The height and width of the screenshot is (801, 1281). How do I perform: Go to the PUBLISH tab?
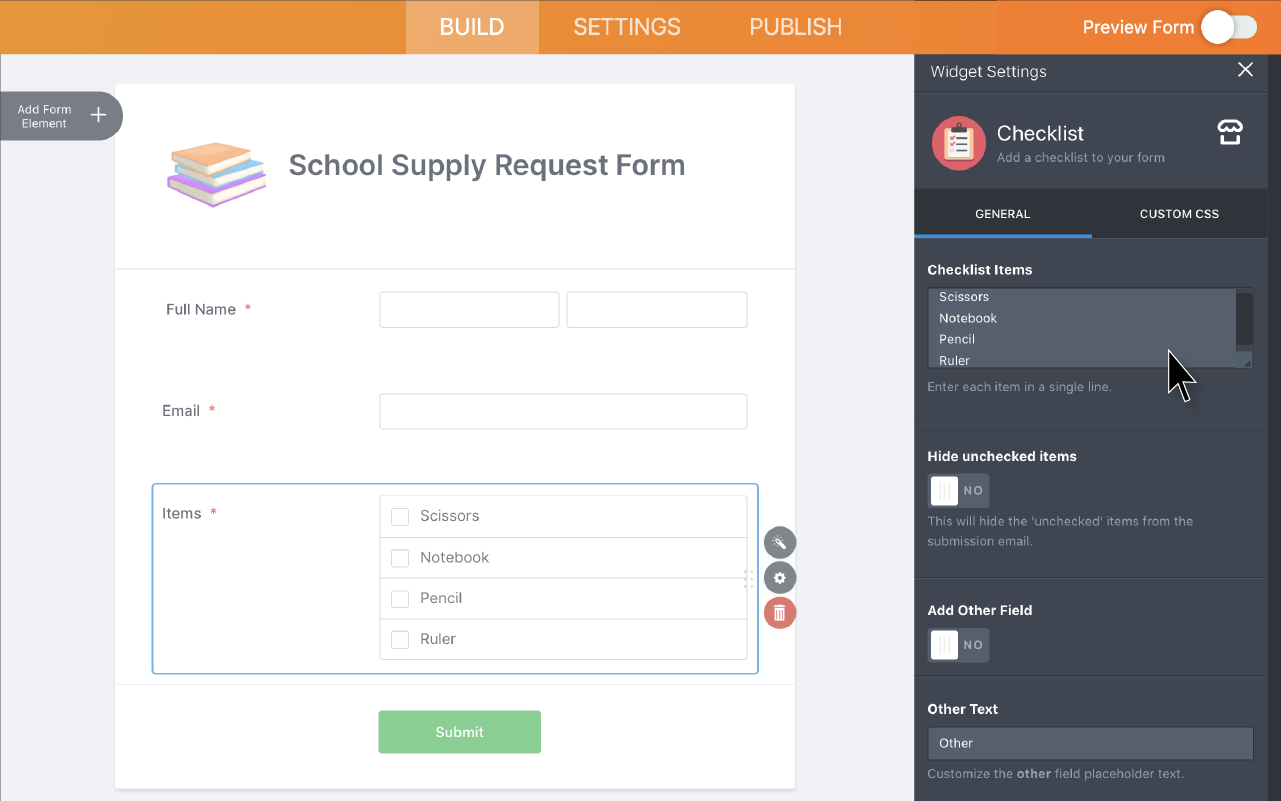point(795,27)
